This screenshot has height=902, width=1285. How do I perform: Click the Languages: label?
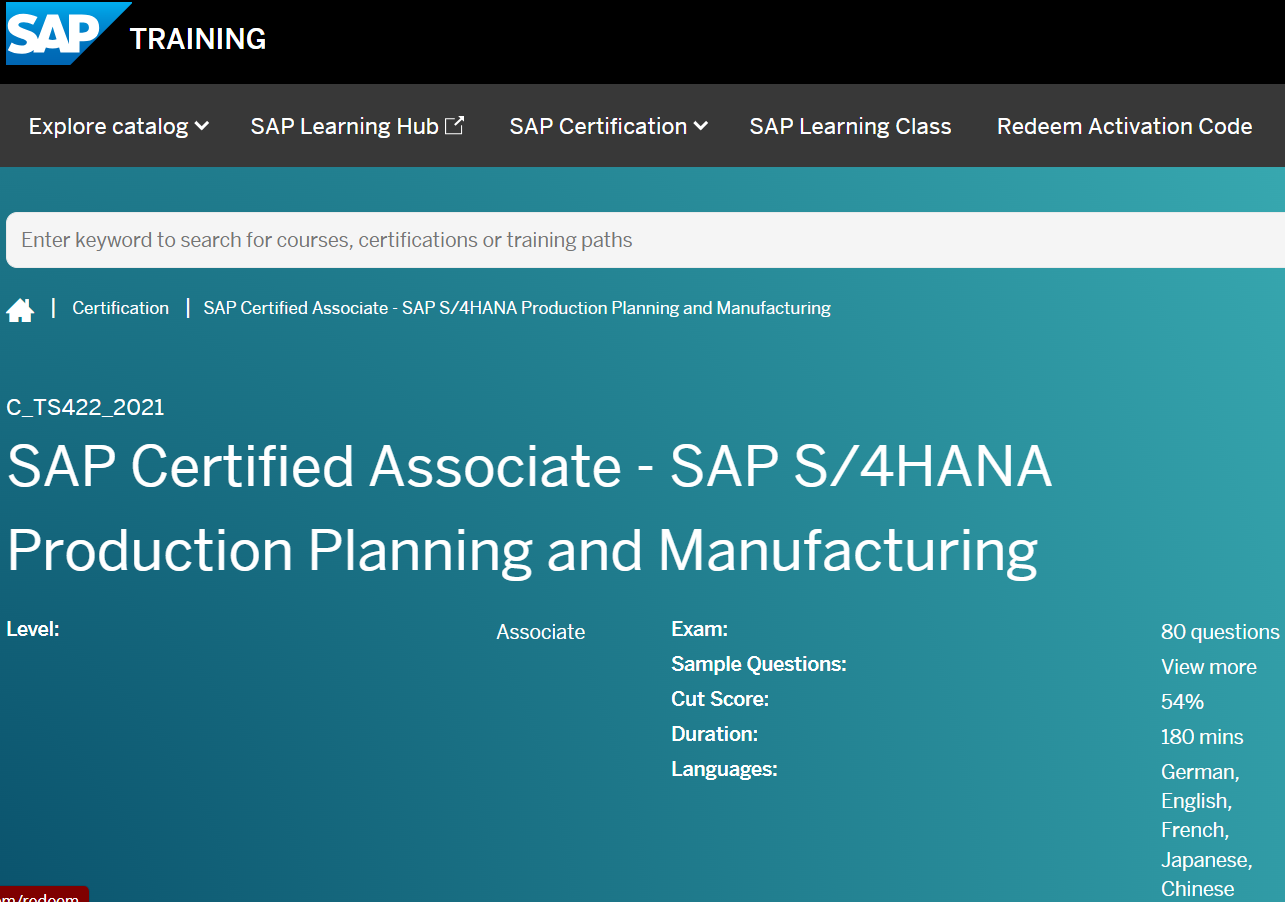pos(724,769)
